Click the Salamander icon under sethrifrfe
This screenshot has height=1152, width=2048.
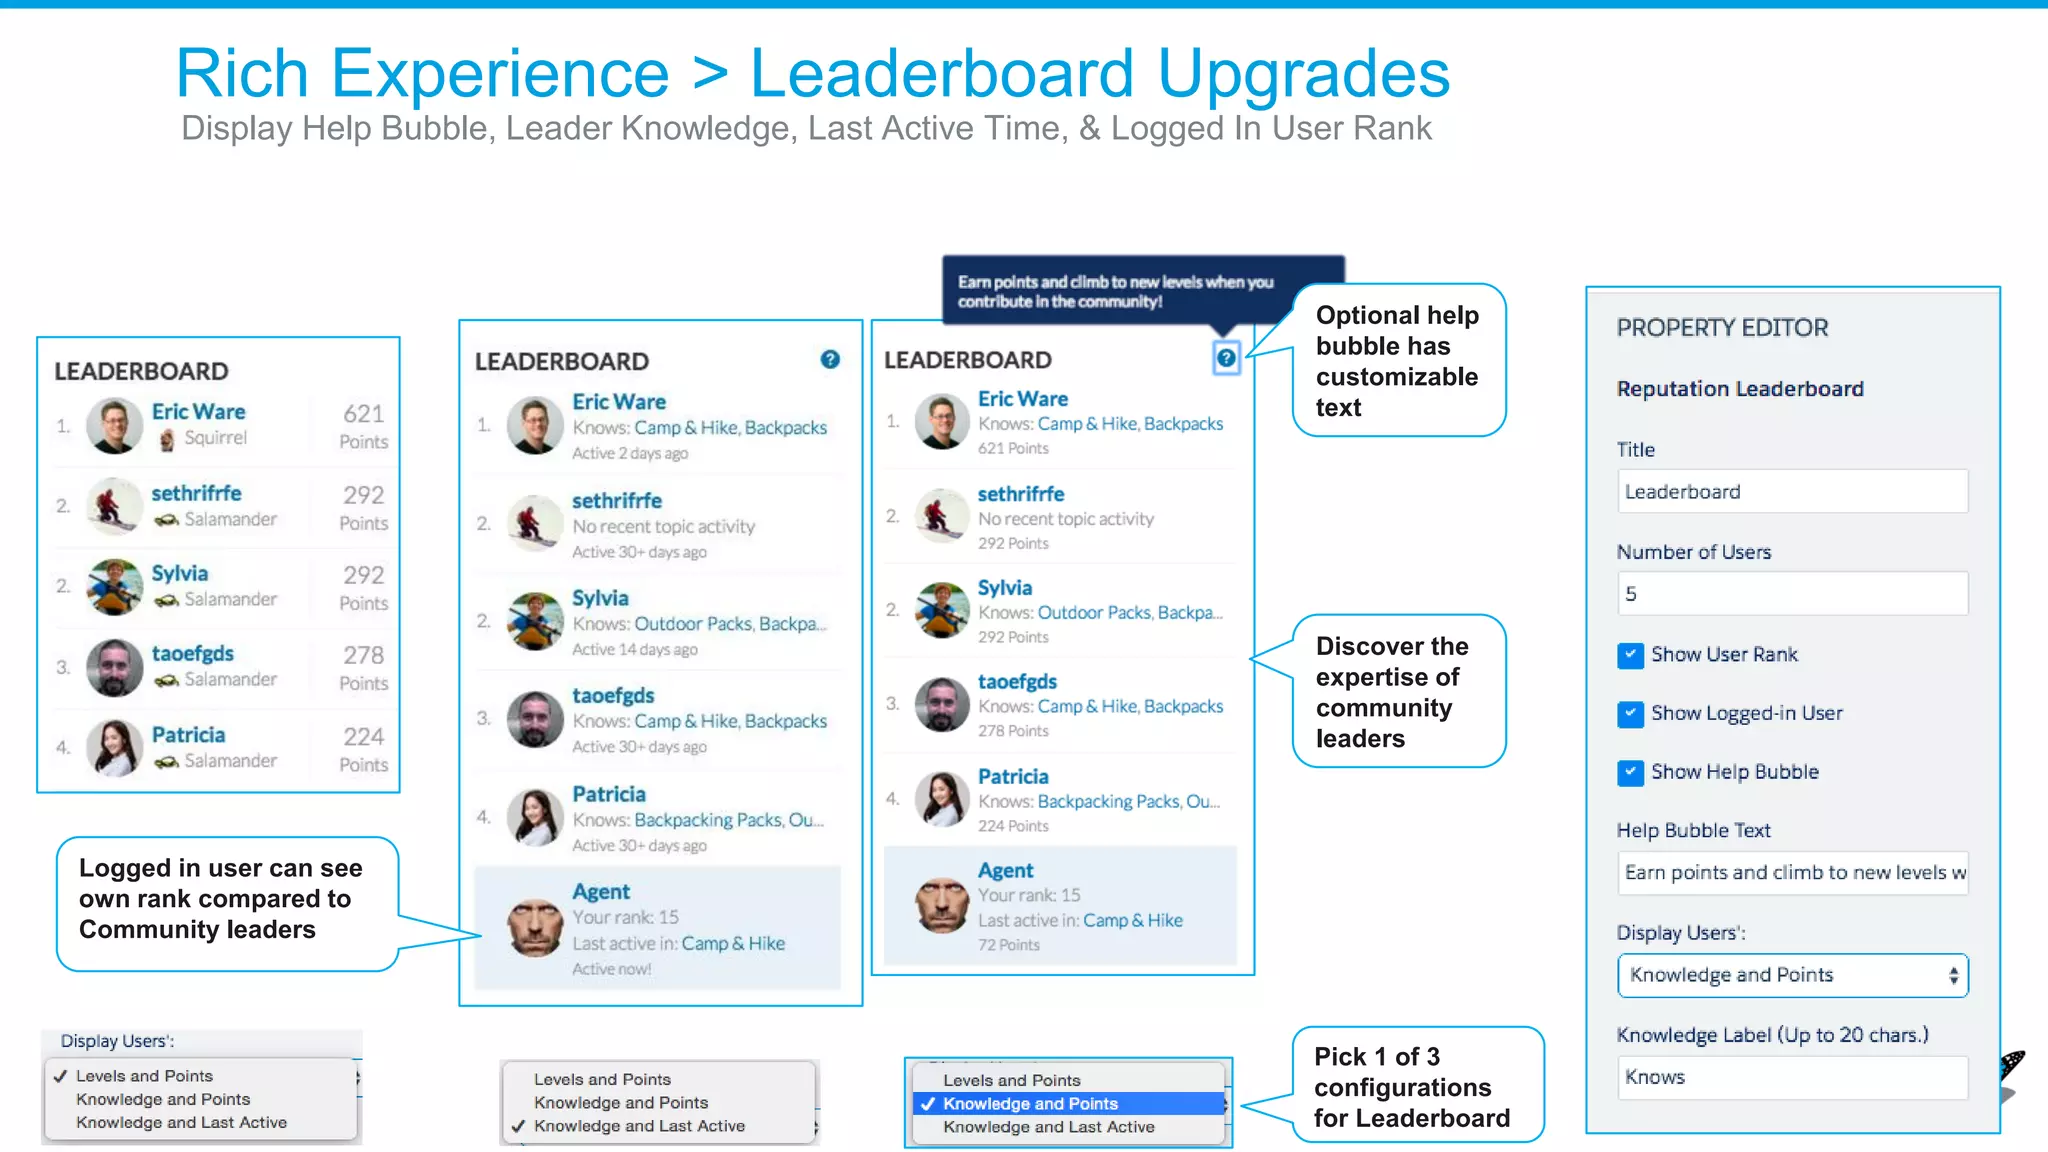(x=166, y=520)
